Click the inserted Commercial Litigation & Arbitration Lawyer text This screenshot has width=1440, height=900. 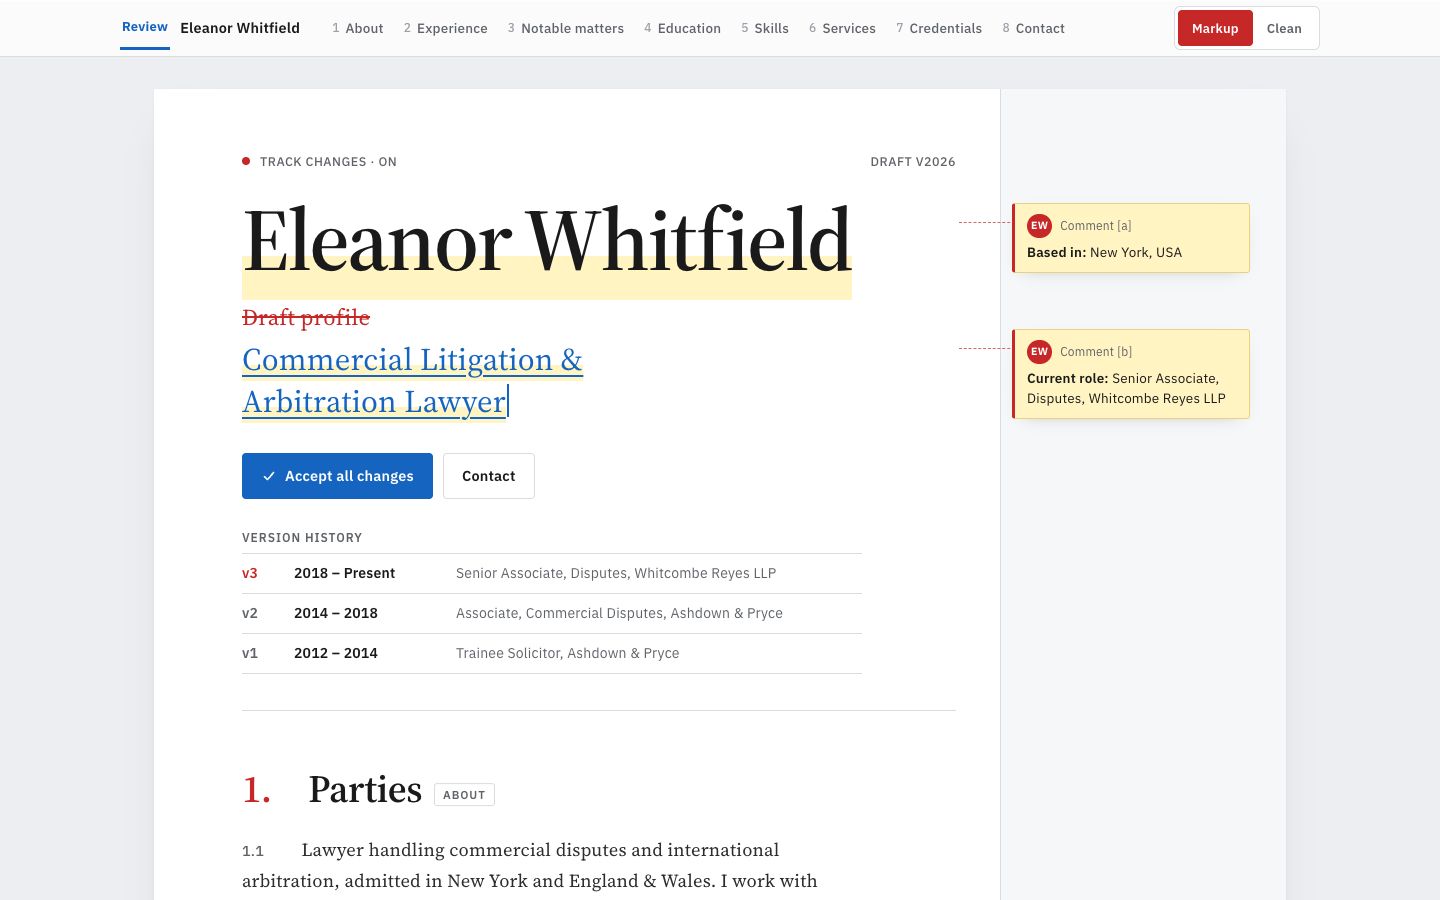(x=412, y=381)
